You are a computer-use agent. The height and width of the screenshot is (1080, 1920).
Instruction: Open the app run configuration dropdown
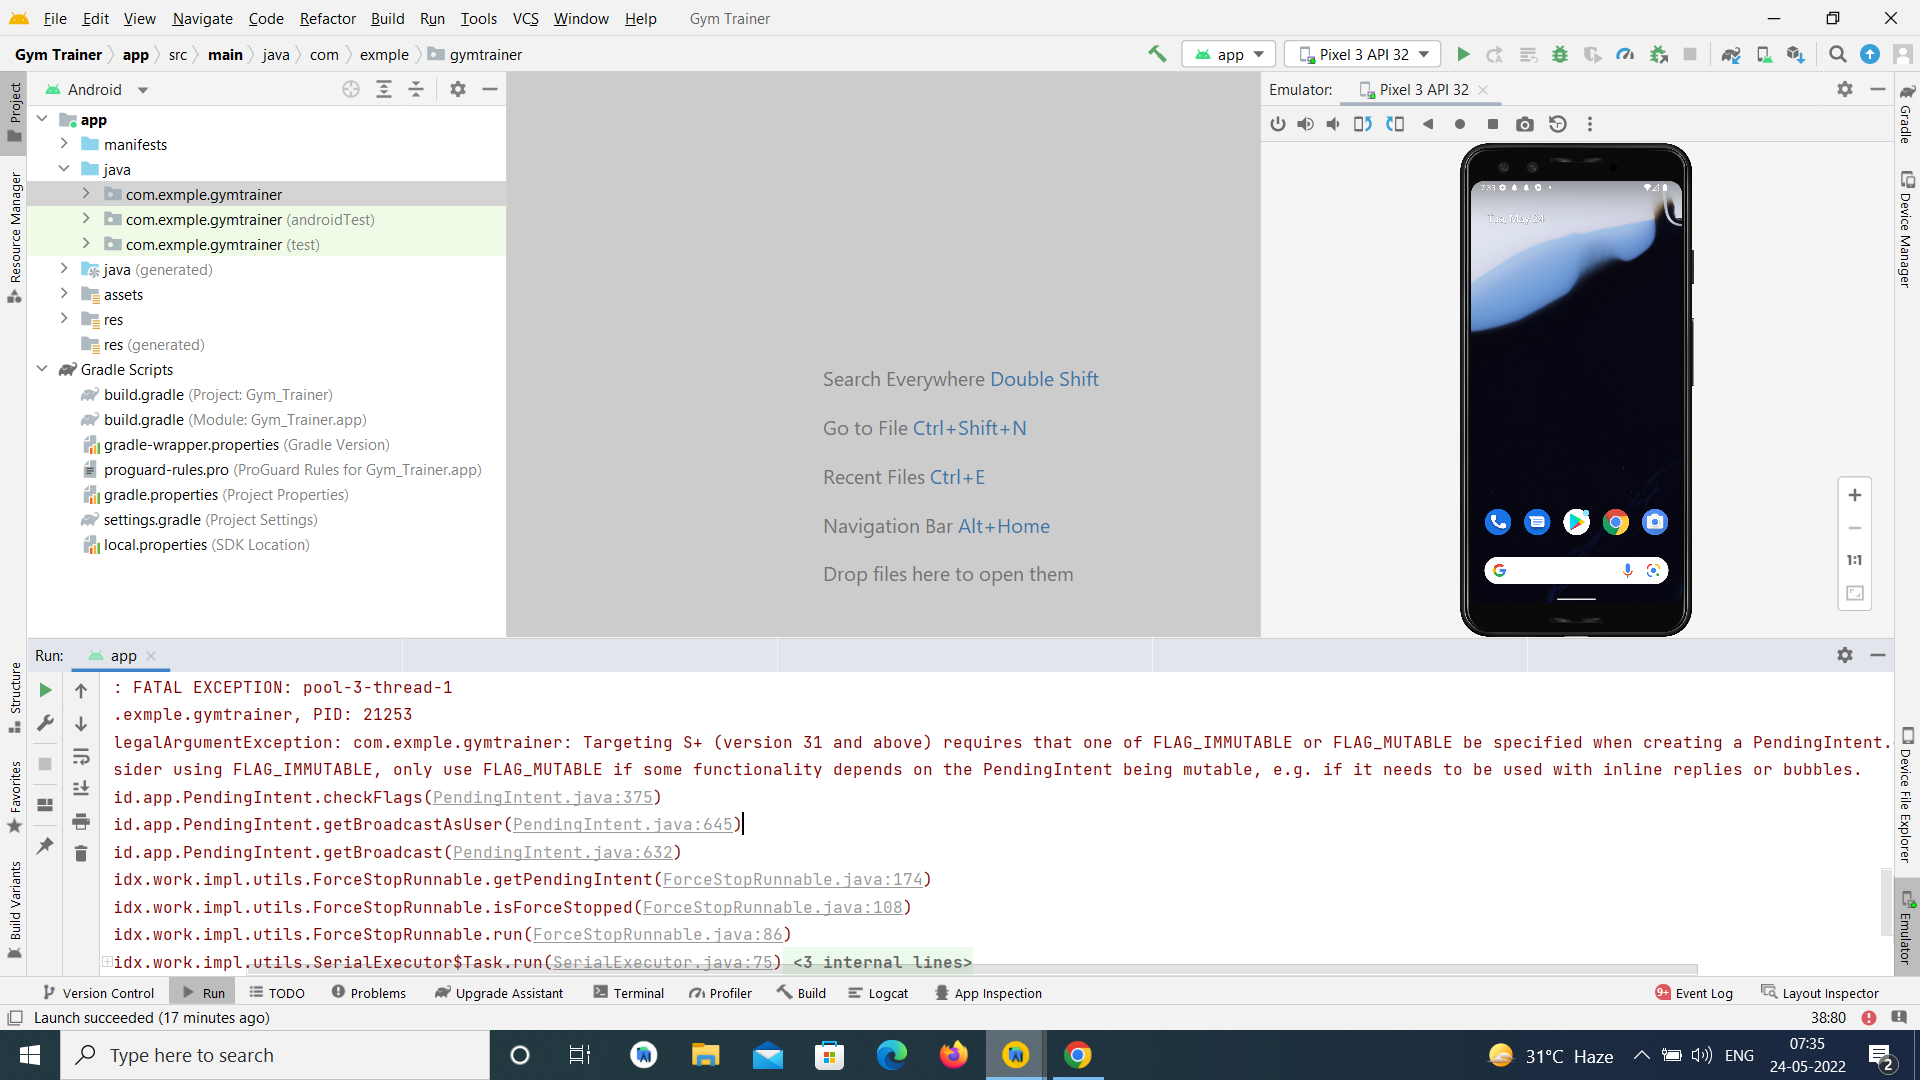click(1229, 54)
